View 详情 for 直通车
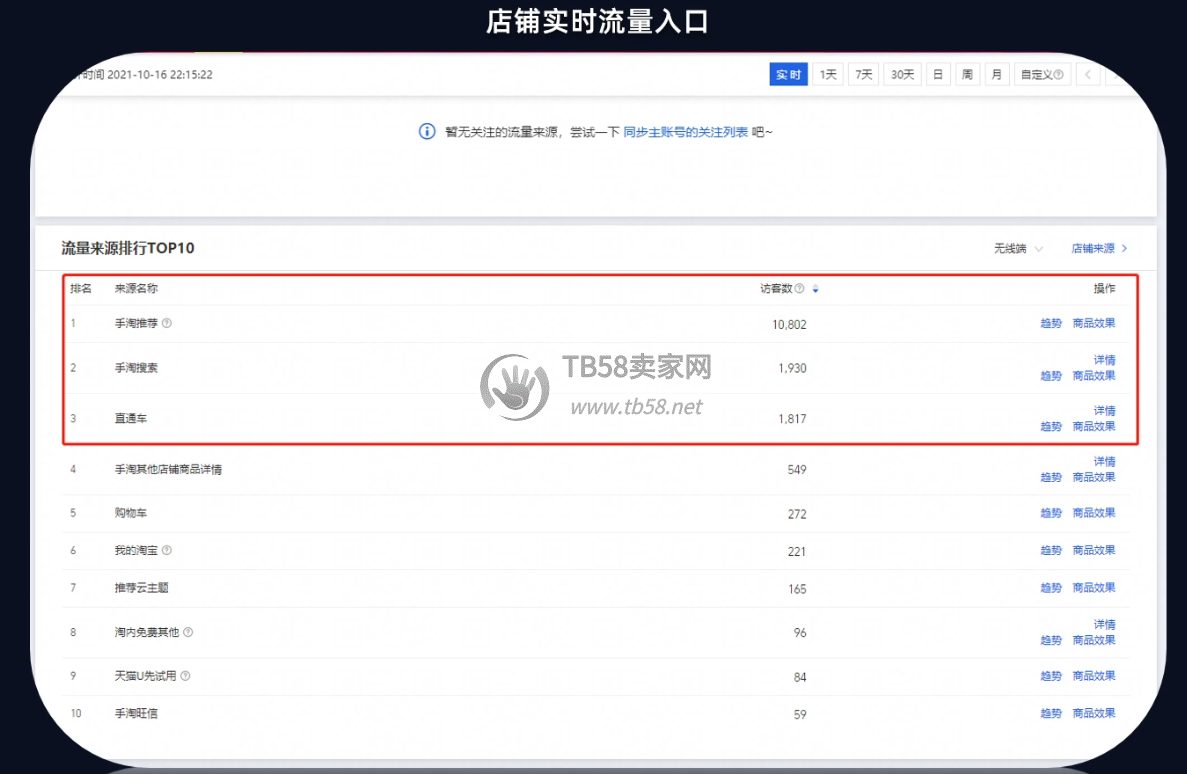The width and height of the screenshot is (1187, 774). click(1104, 411)
